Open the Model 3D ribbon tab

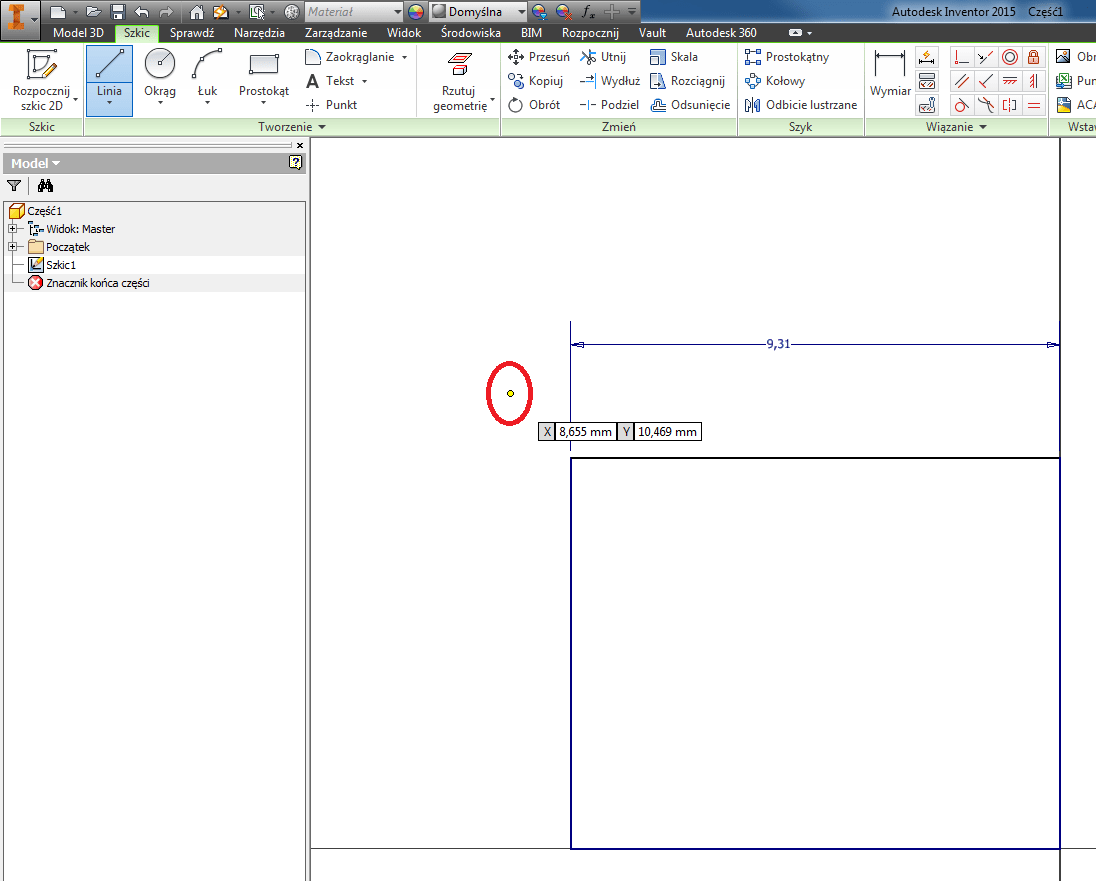coord(78,33)
